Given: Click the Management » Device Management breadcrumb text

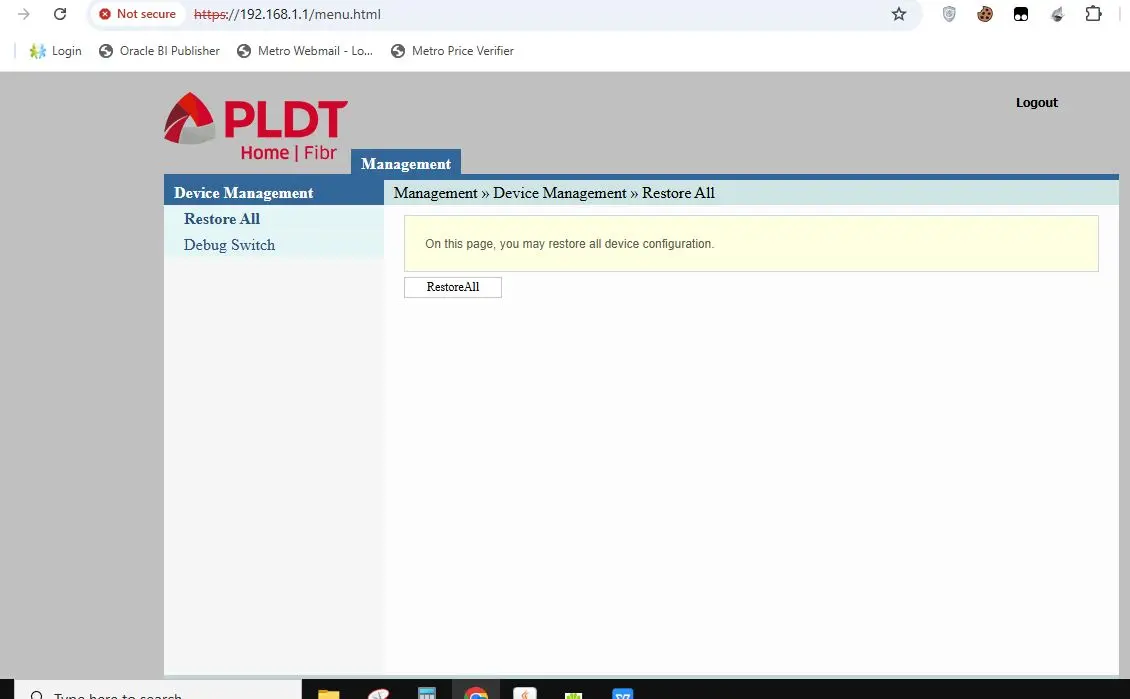Looking at the screenshot, I should [x=510, y=192].
